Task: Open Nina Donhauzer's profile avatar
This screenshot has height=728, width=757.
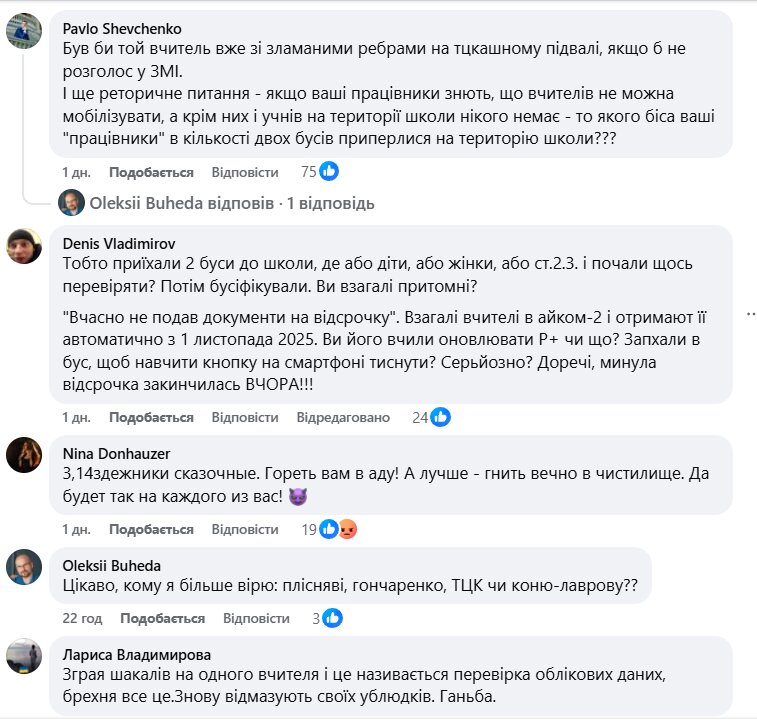Action: coord(24,456)
